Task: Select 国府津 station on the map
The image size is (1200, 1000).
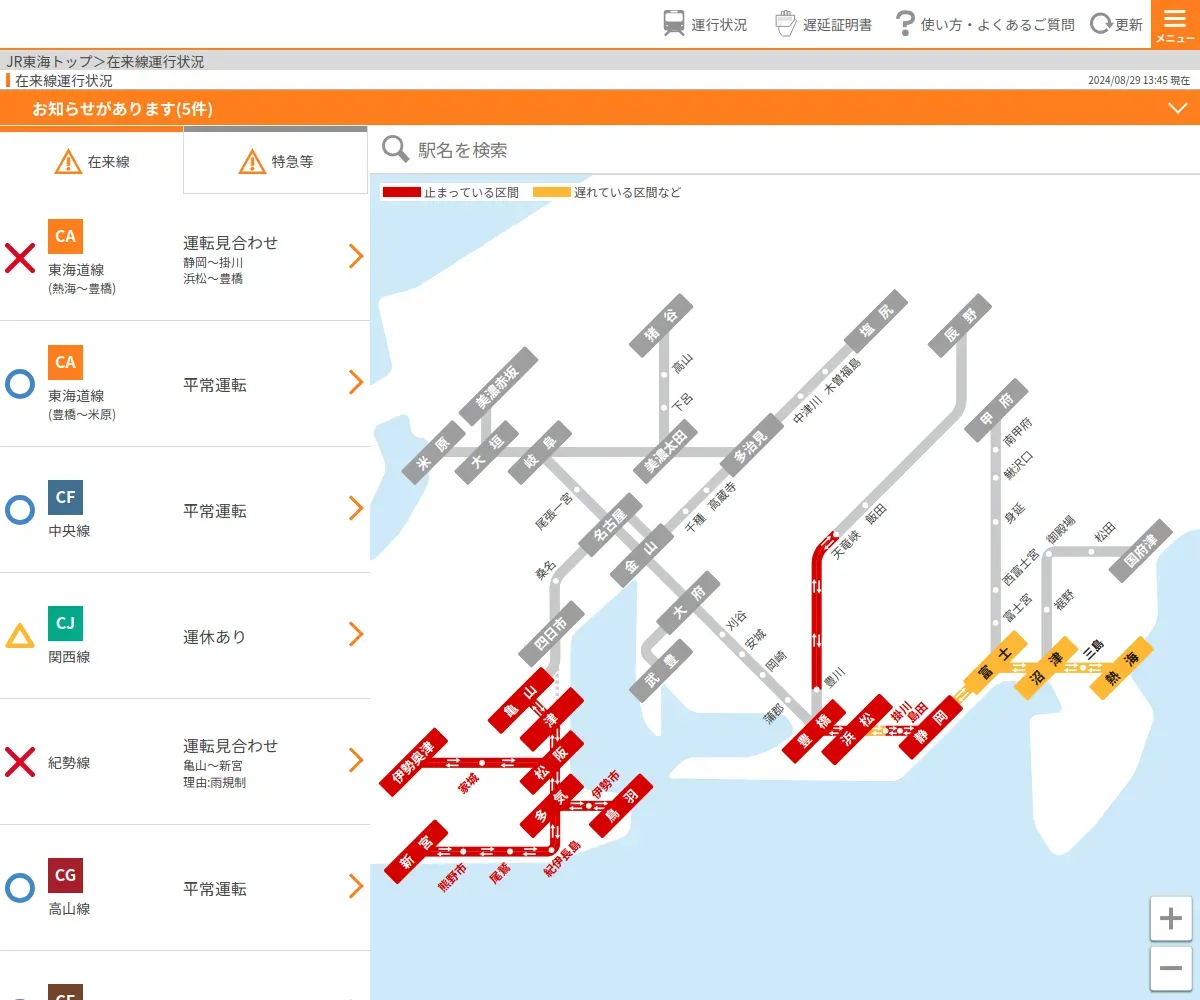Action: click(1141, 550)
